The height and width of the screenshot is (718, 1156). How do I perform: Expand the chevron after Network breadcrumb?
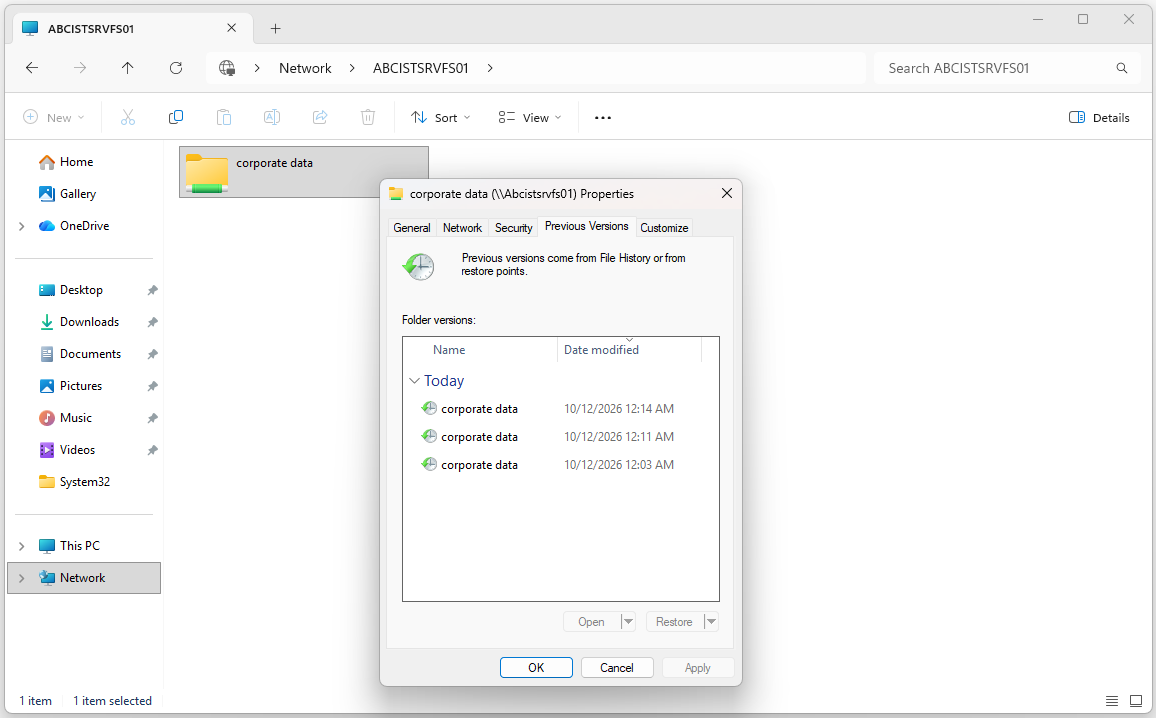[352, 69]
